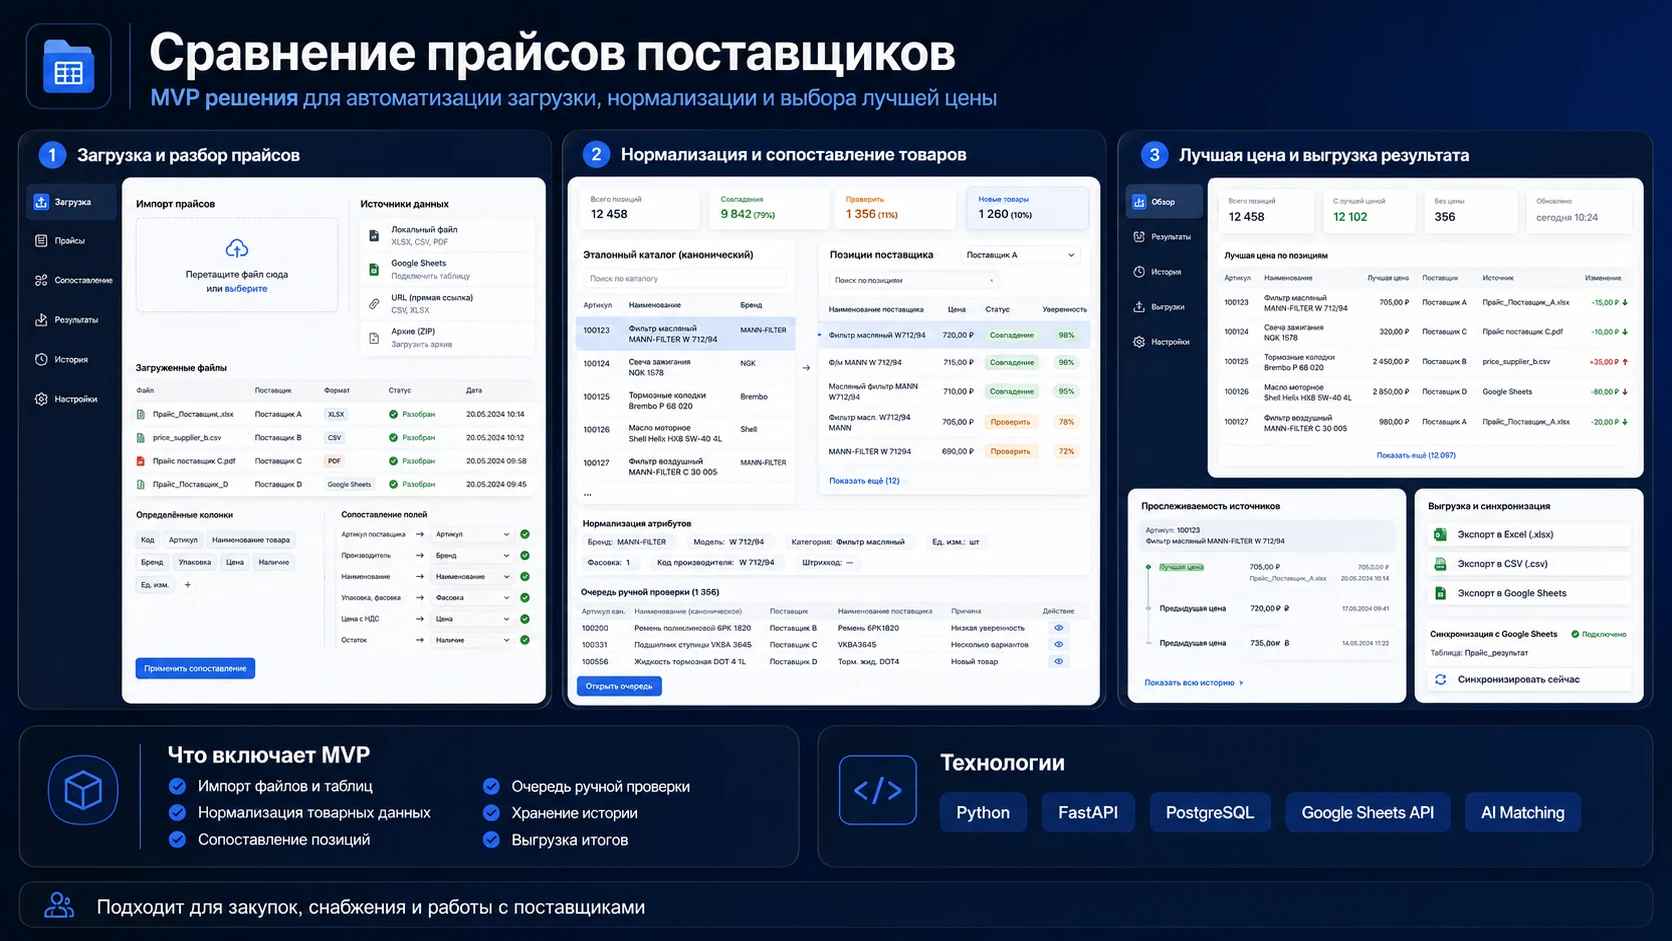Toggle green check for Производитель mapping
Image resolution: width=1672 pixels, height=941 pixels.
[525, 555]
